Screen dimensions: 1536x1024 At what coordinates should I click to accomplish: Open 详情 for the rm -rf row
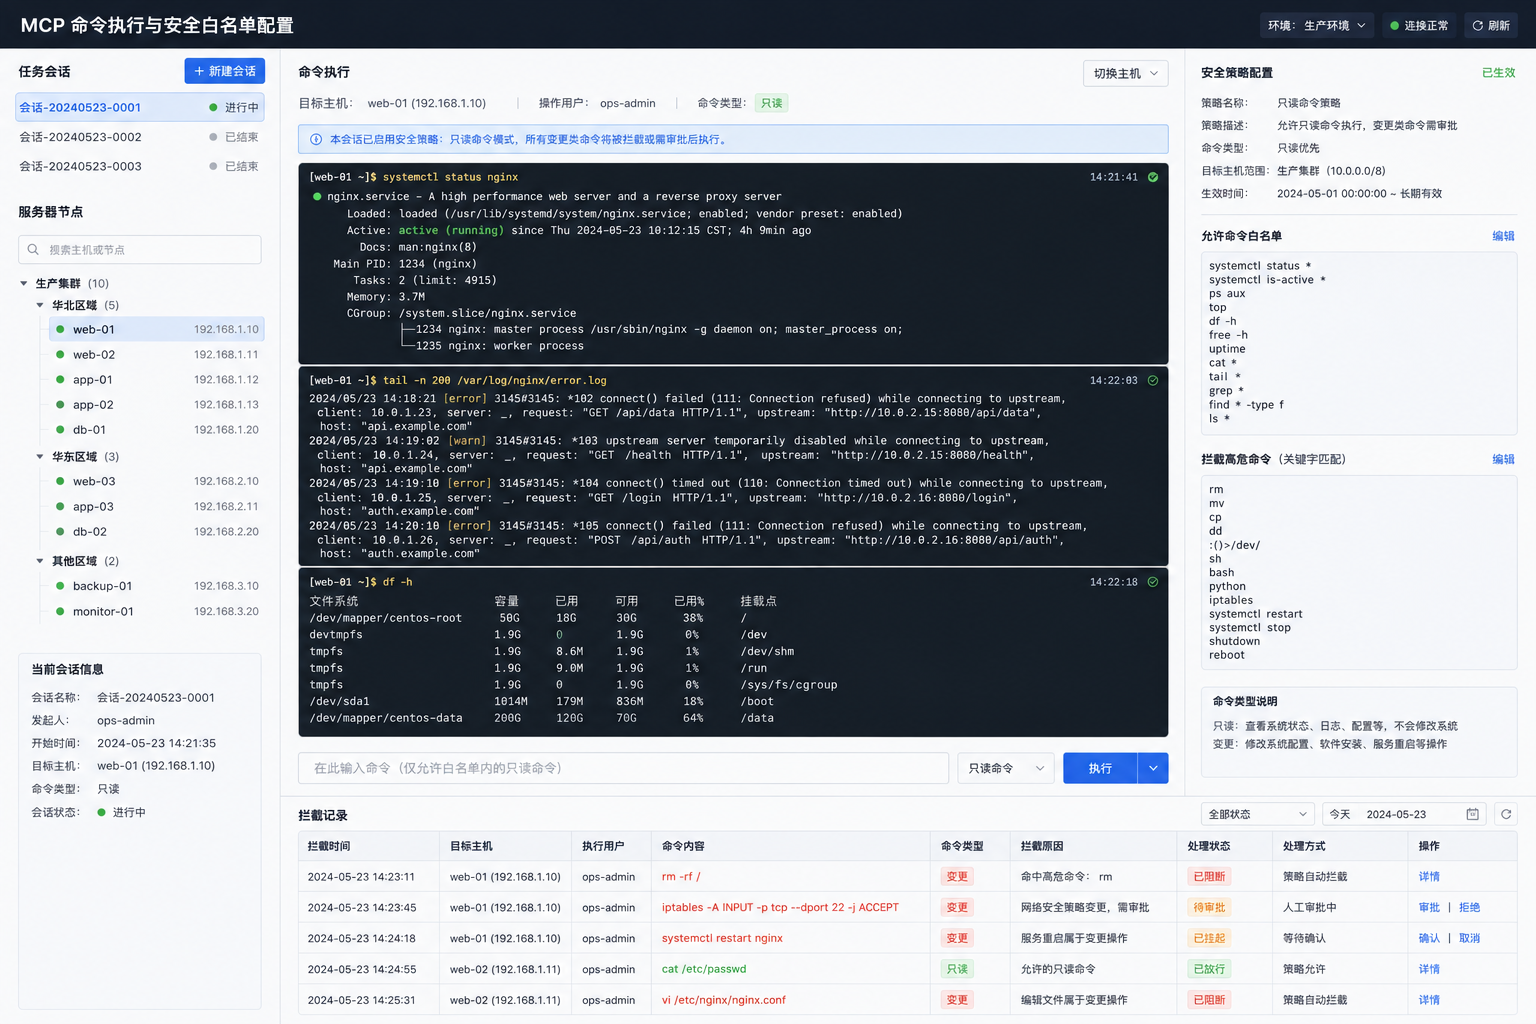pos(1429,877)
